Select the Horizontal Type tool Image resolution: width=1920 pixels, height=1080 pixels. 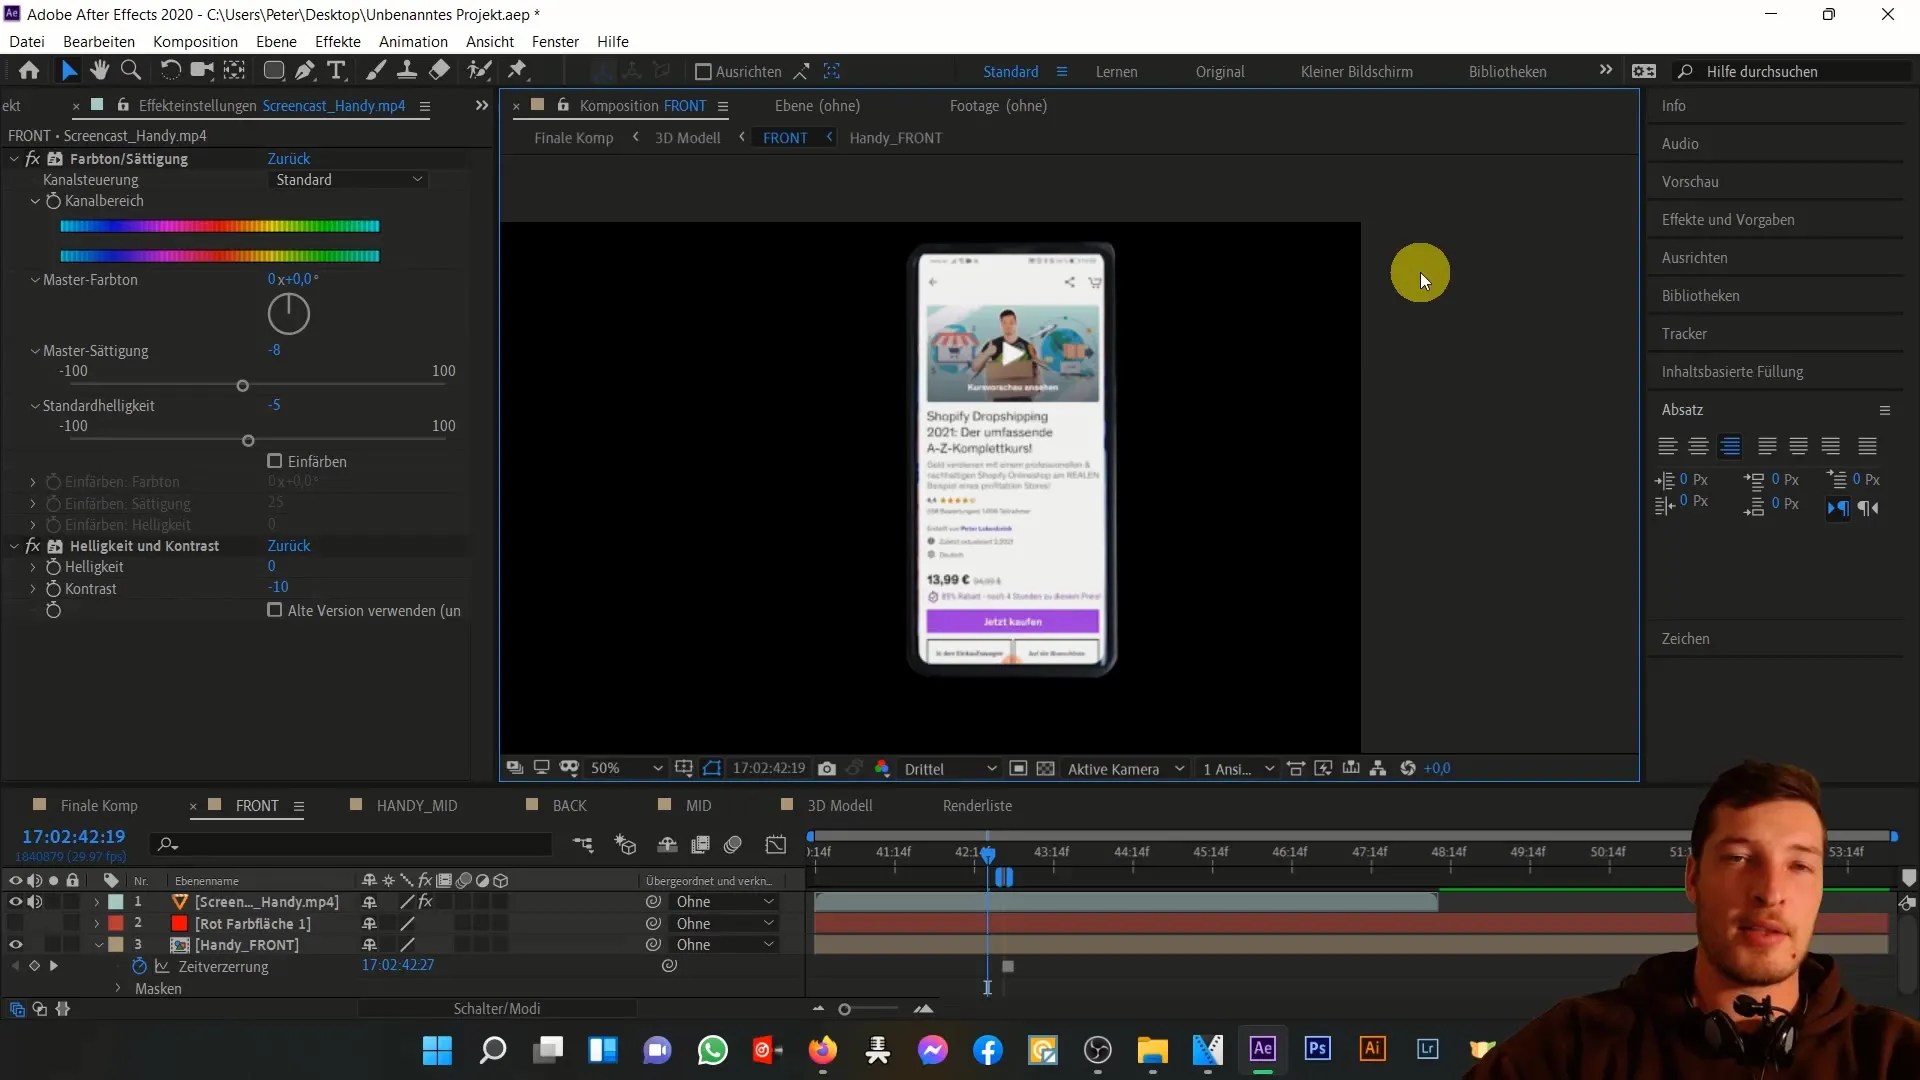tap(337, 71)
